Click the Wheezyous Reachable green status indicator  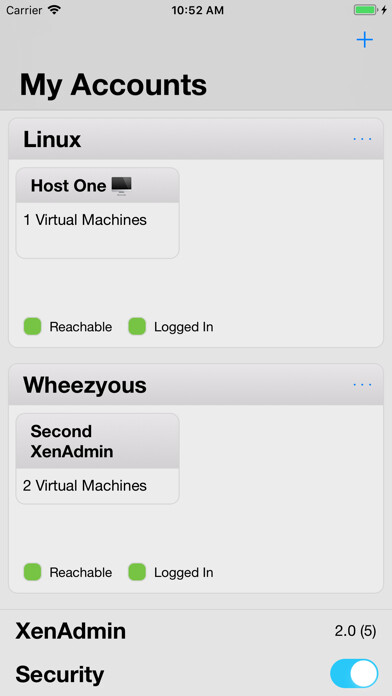(32, 572)
